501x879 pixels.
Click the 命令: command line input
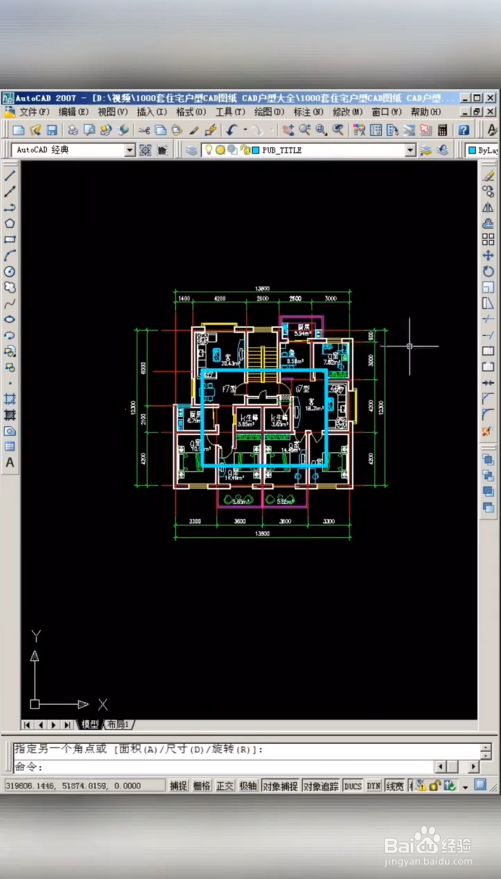[224, 767]
